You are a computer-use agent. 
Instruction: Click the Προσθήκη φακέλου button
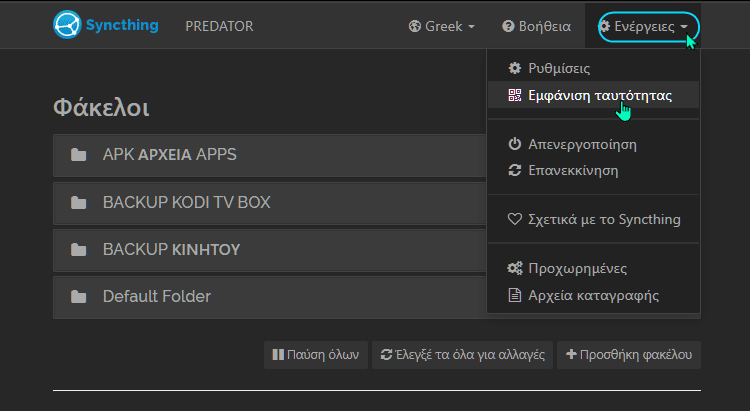pyautogui.click(x=629, y=355)
